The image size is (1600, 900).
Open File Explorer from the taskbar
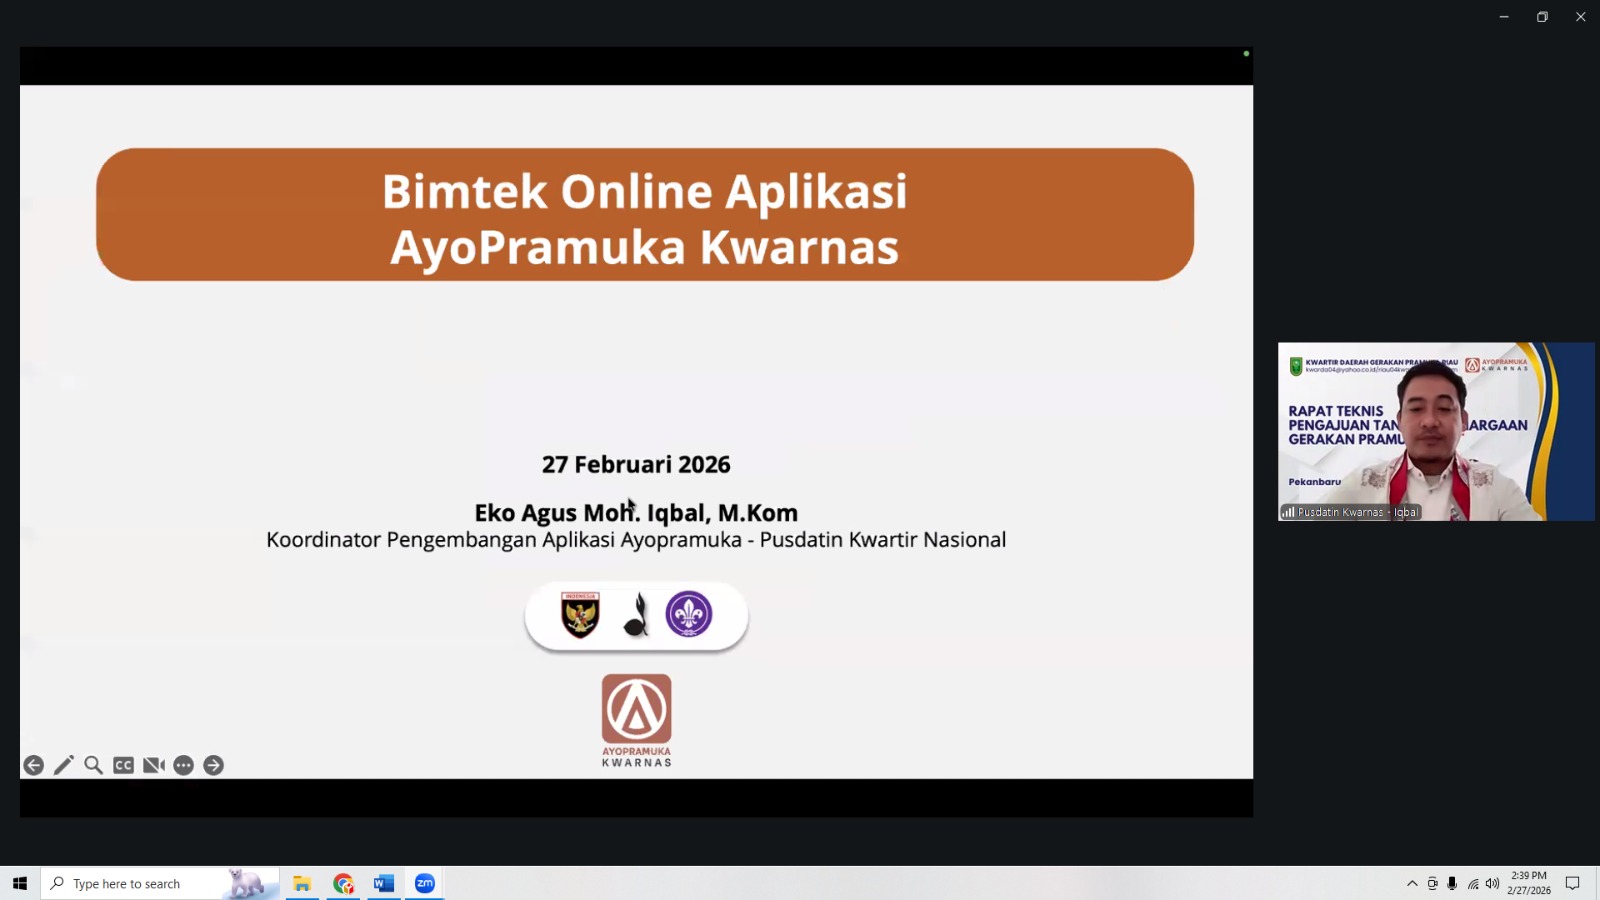(x=302, y=883)
